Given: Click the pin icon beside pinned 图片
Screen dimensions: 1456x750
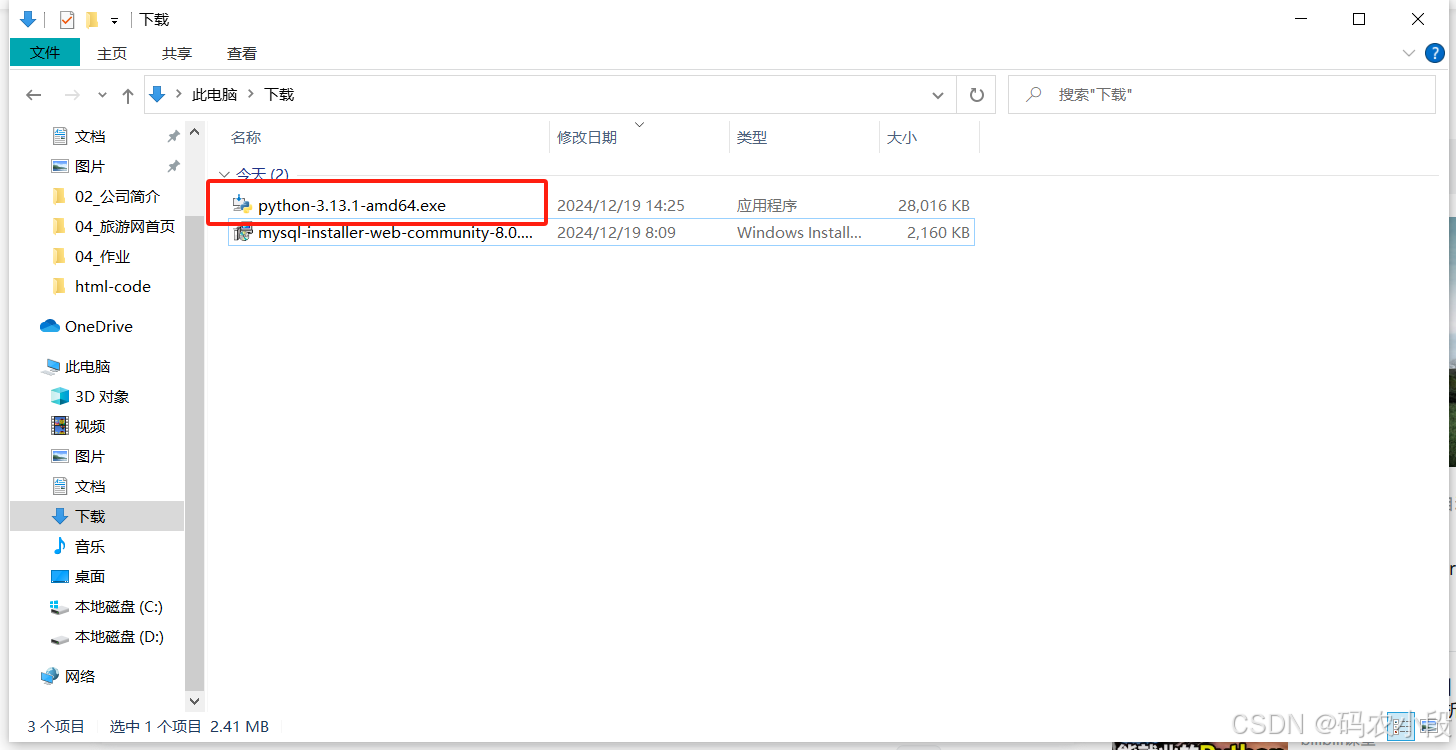Looking at the screenshot, I should coord(173,167).
